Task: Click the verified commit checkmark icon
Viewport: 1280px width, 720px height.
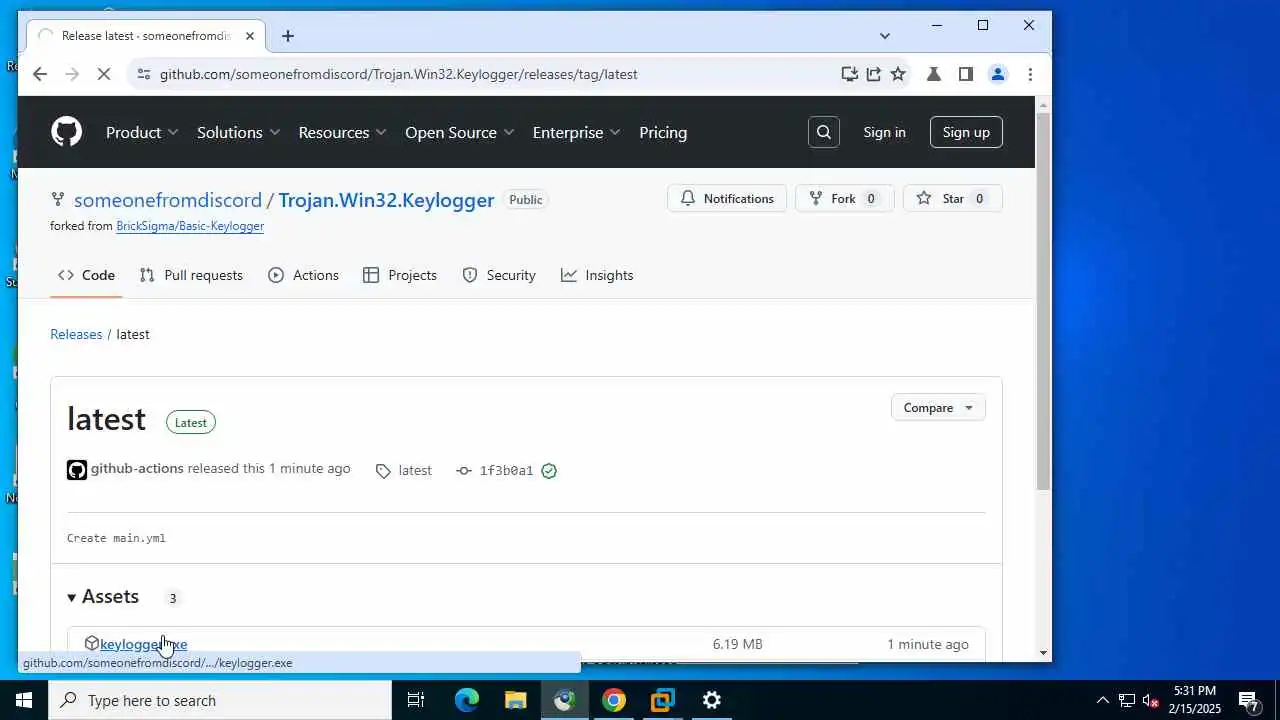Action: [549, 471]
